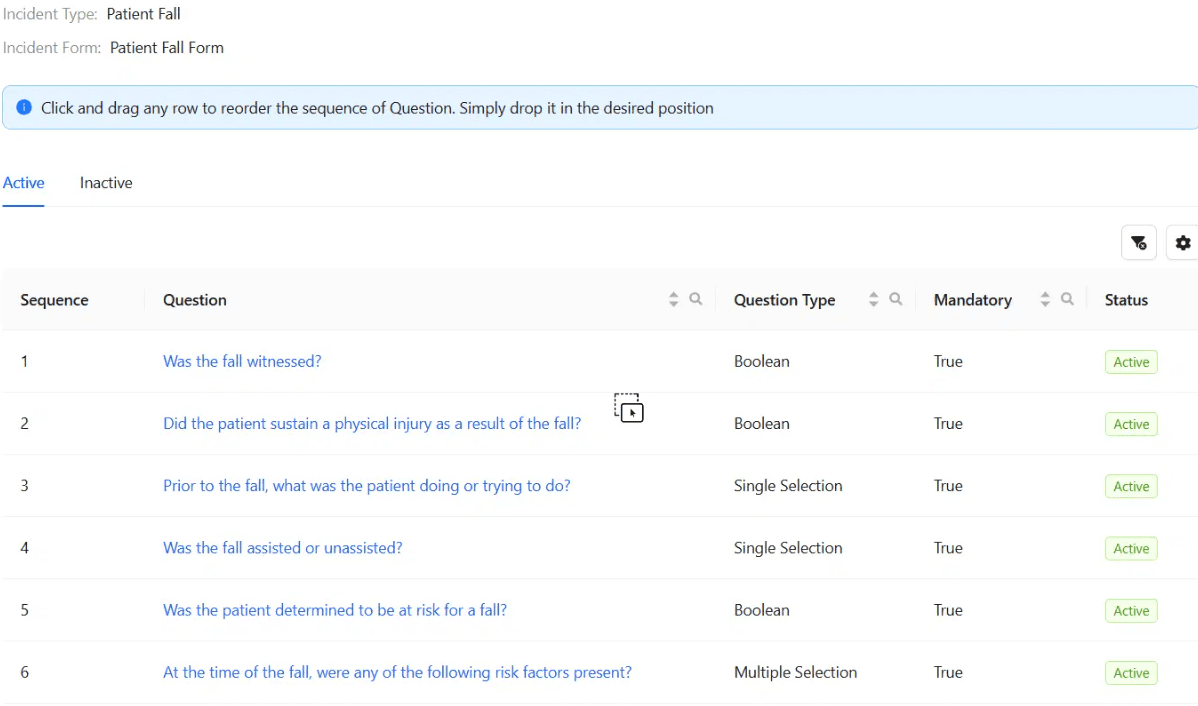Switch to the Inactive tab

(105, 183)
